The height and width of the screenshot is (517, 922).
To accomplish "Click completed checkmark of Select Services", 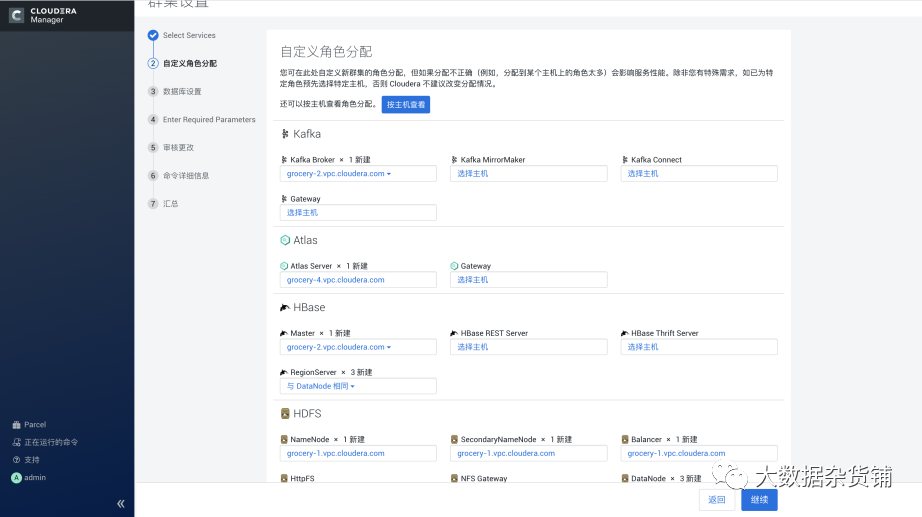I will 153,35.
